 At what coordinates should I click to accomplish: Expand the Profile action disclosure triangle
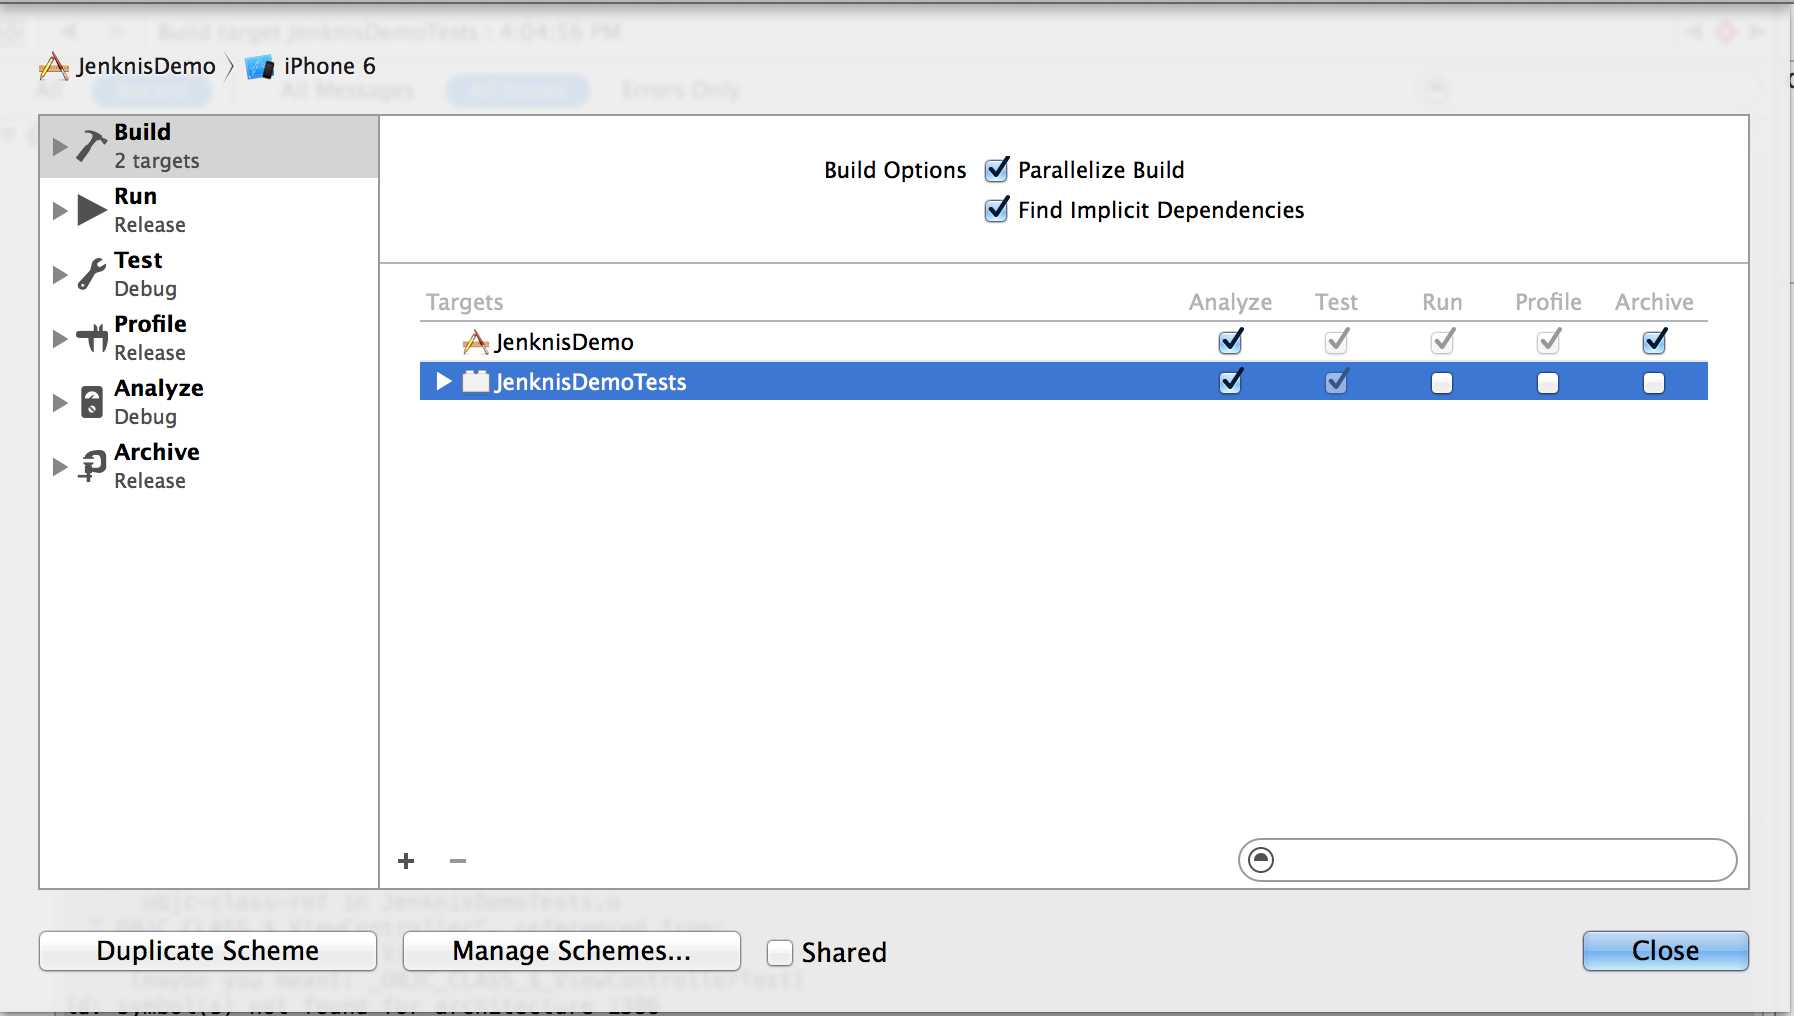[60, 339]
